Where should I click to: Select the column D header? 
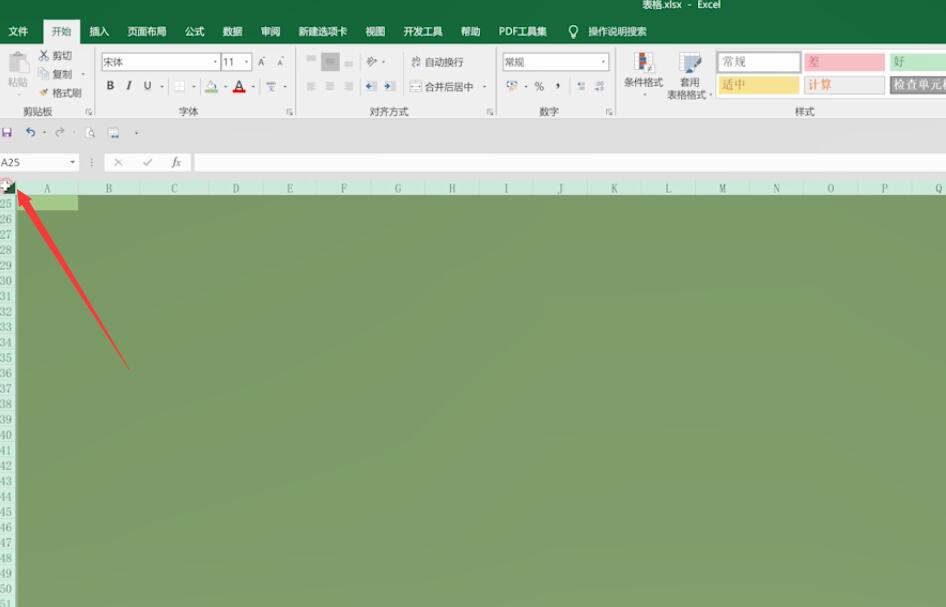(x=236, y=188)
